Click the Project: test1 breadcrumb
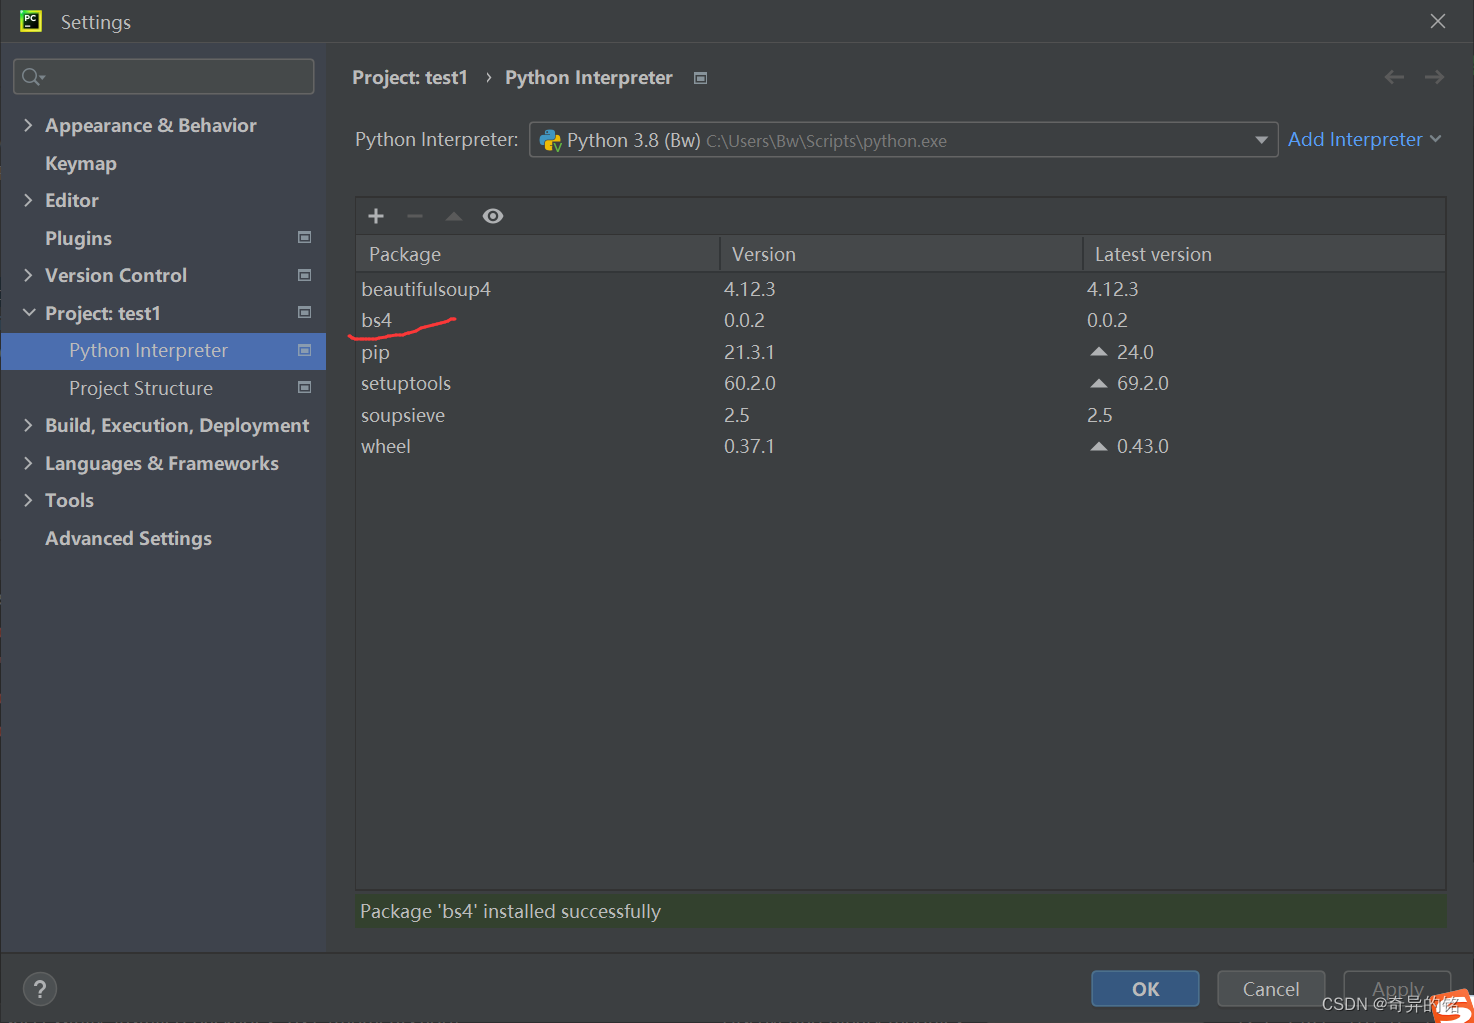 pos(410,77)
